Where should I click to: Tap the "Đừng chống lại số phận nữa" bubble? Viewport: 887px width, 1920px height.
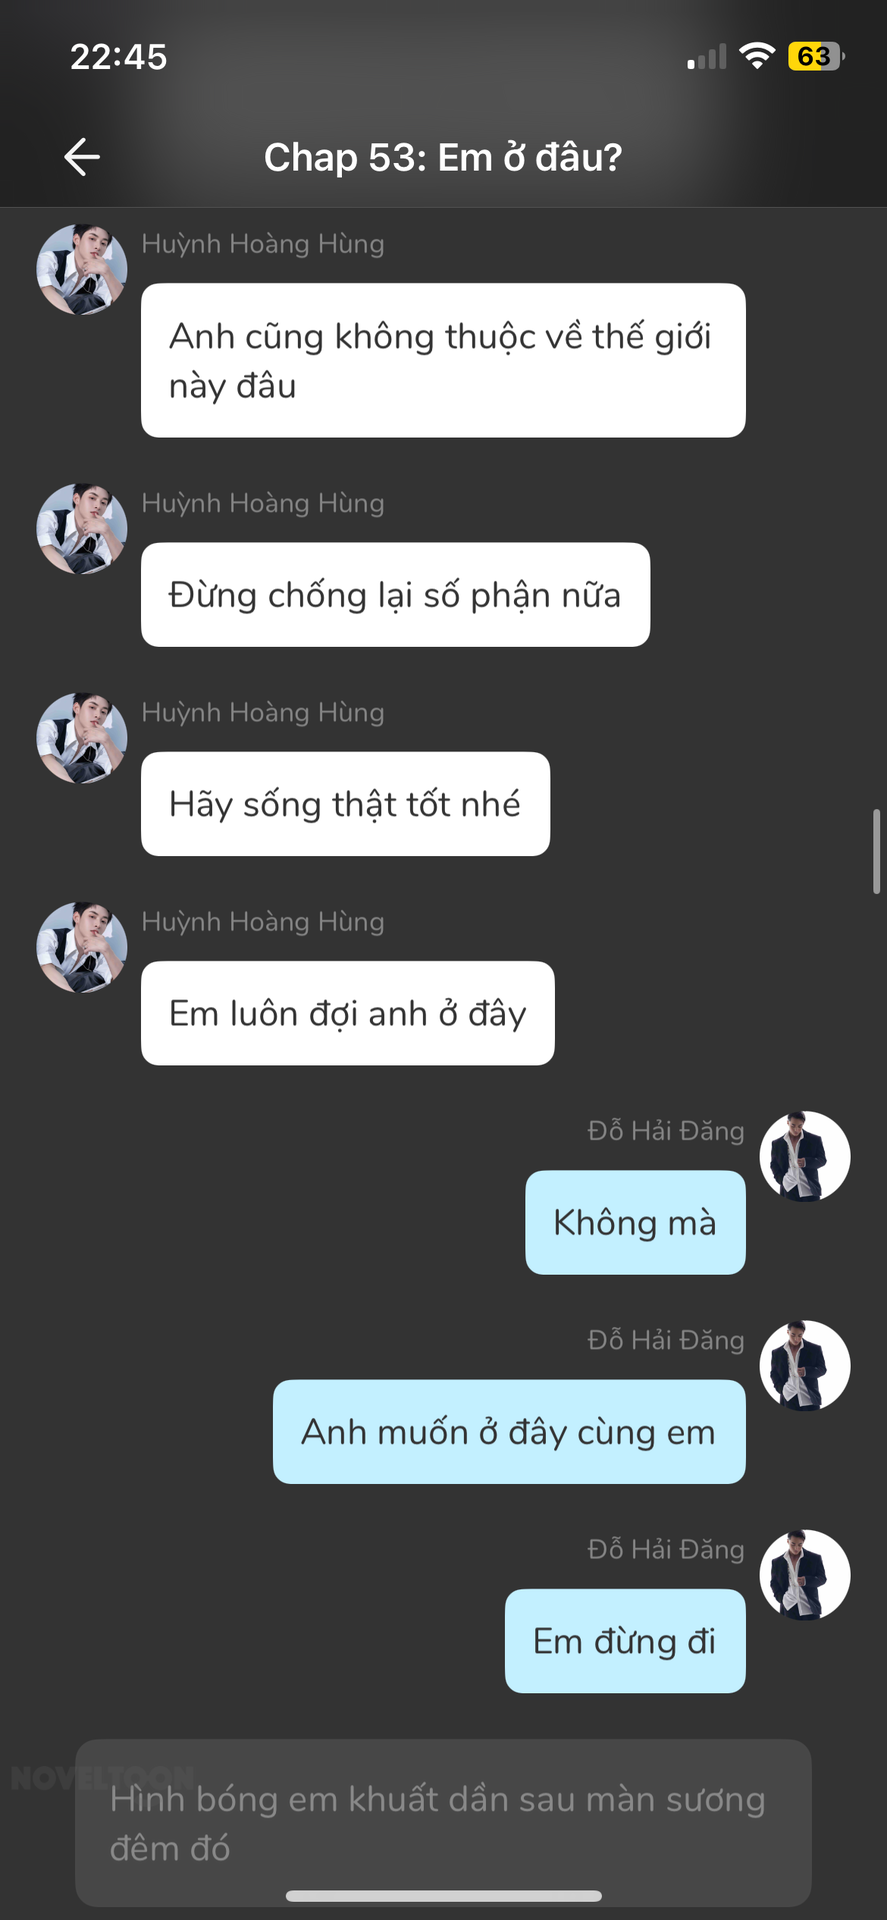[395, 594]
